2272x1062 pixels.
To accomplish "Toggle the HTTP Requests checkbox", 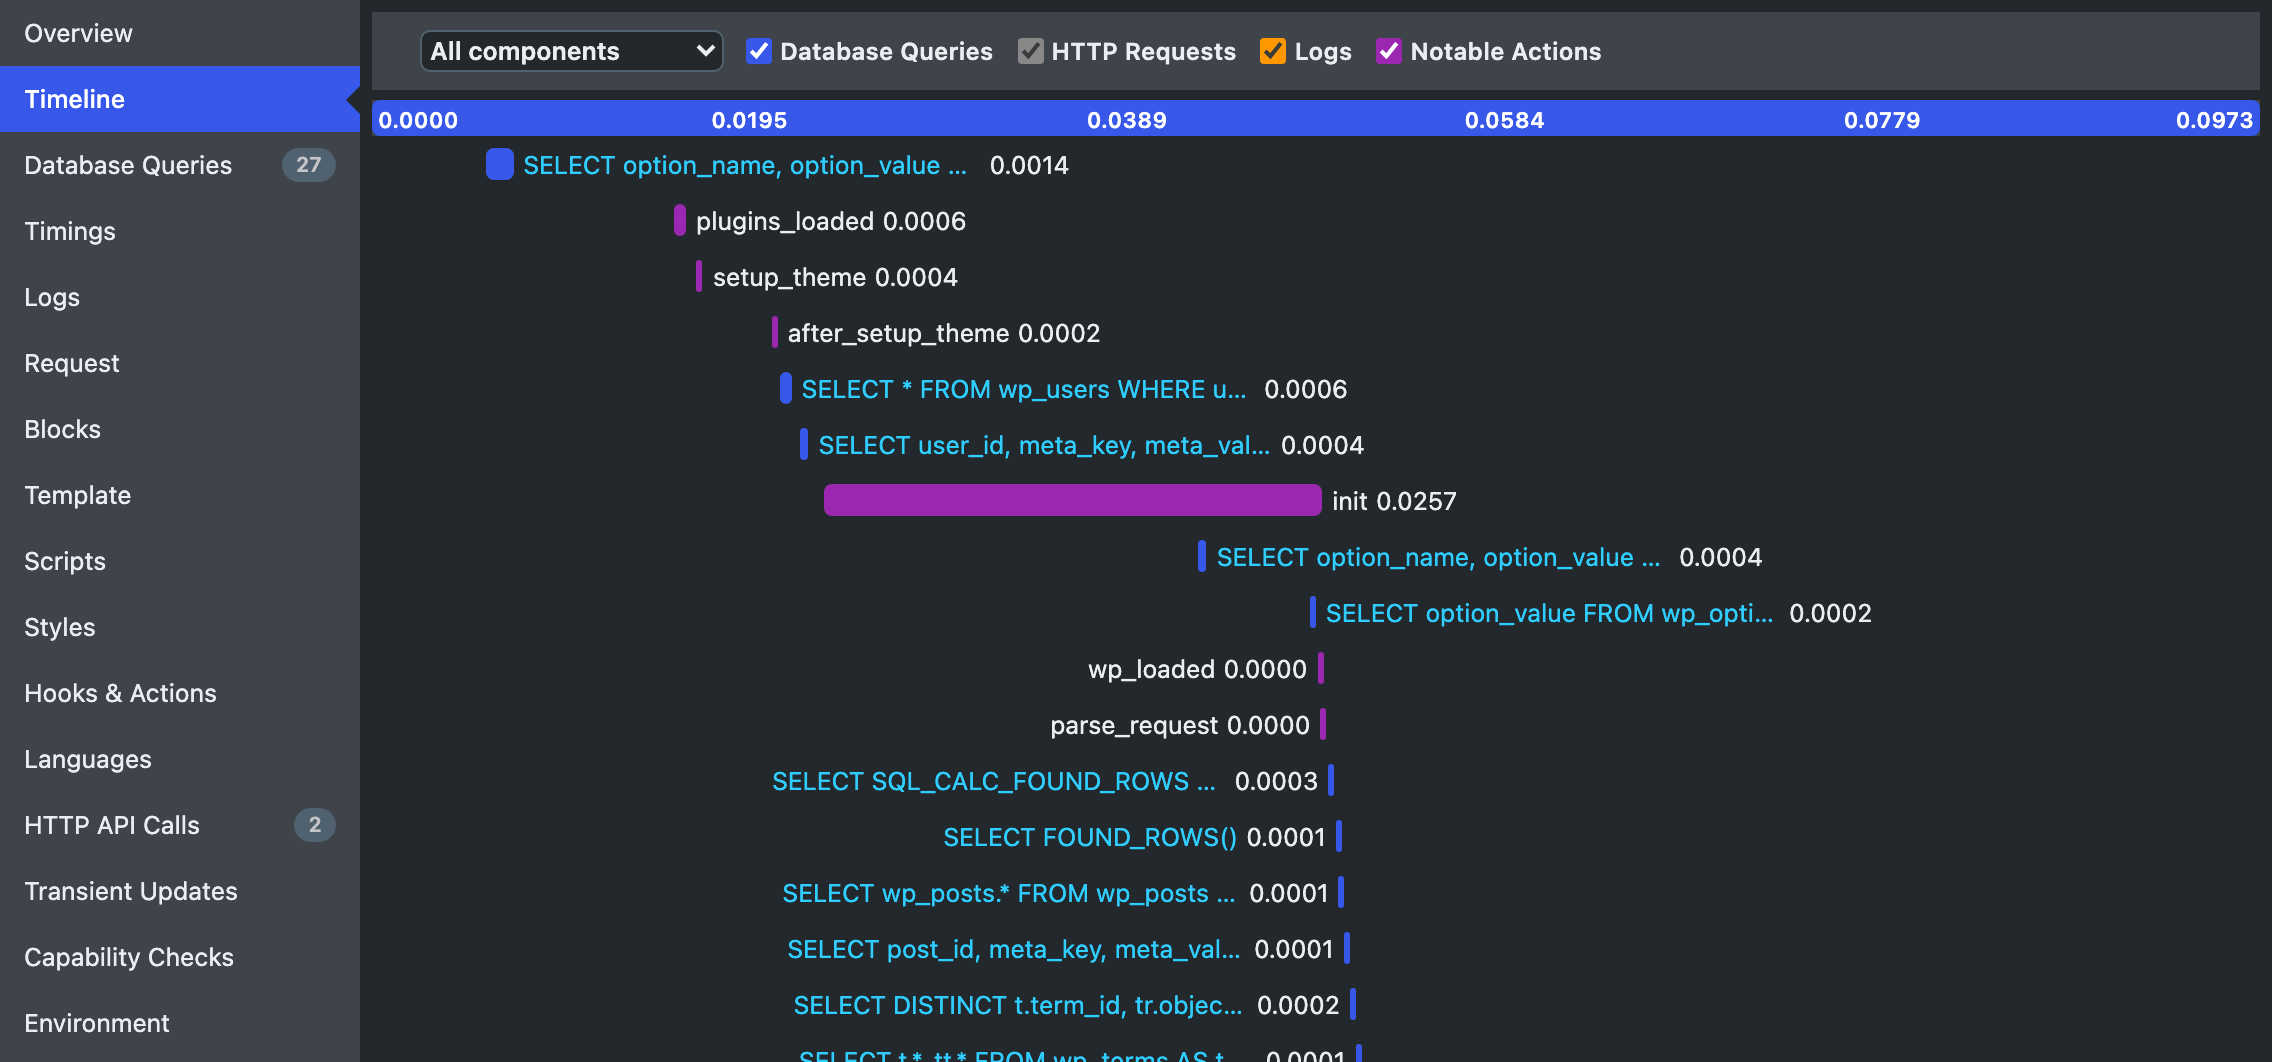I will pyautogui.click(x=1030, y=51).
